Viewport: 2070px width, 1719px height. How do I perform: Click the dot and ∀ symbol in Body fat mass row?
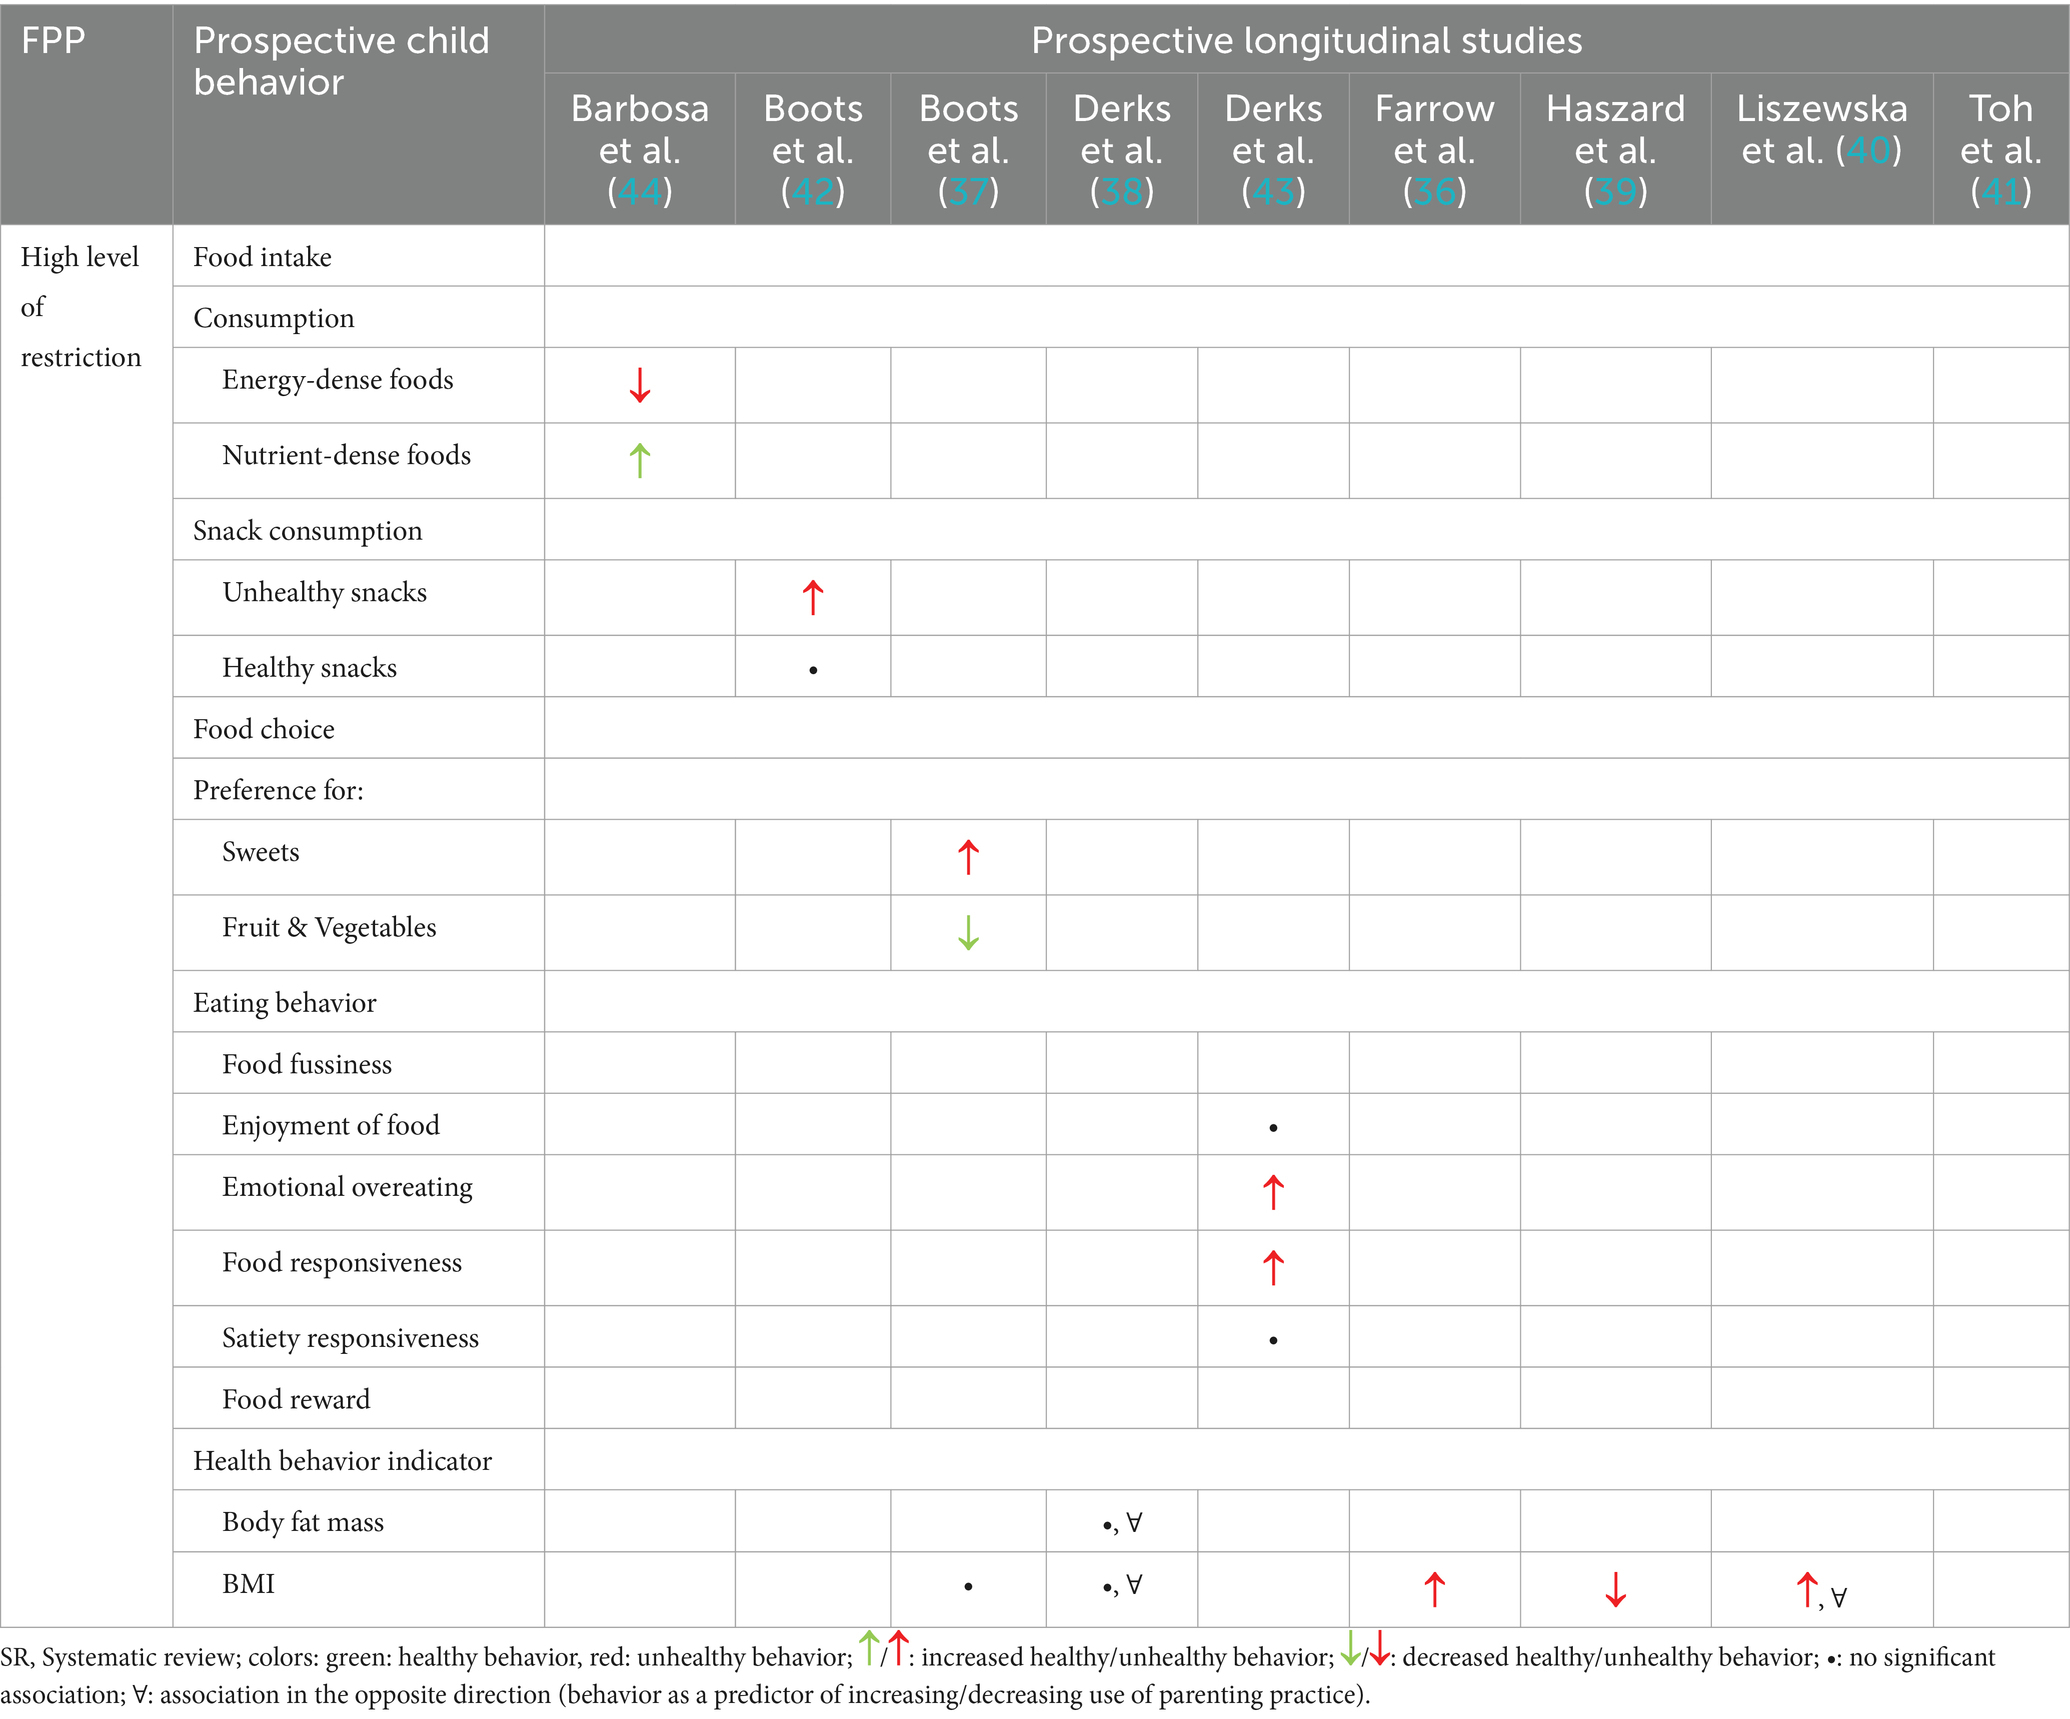point(1122,1523)
